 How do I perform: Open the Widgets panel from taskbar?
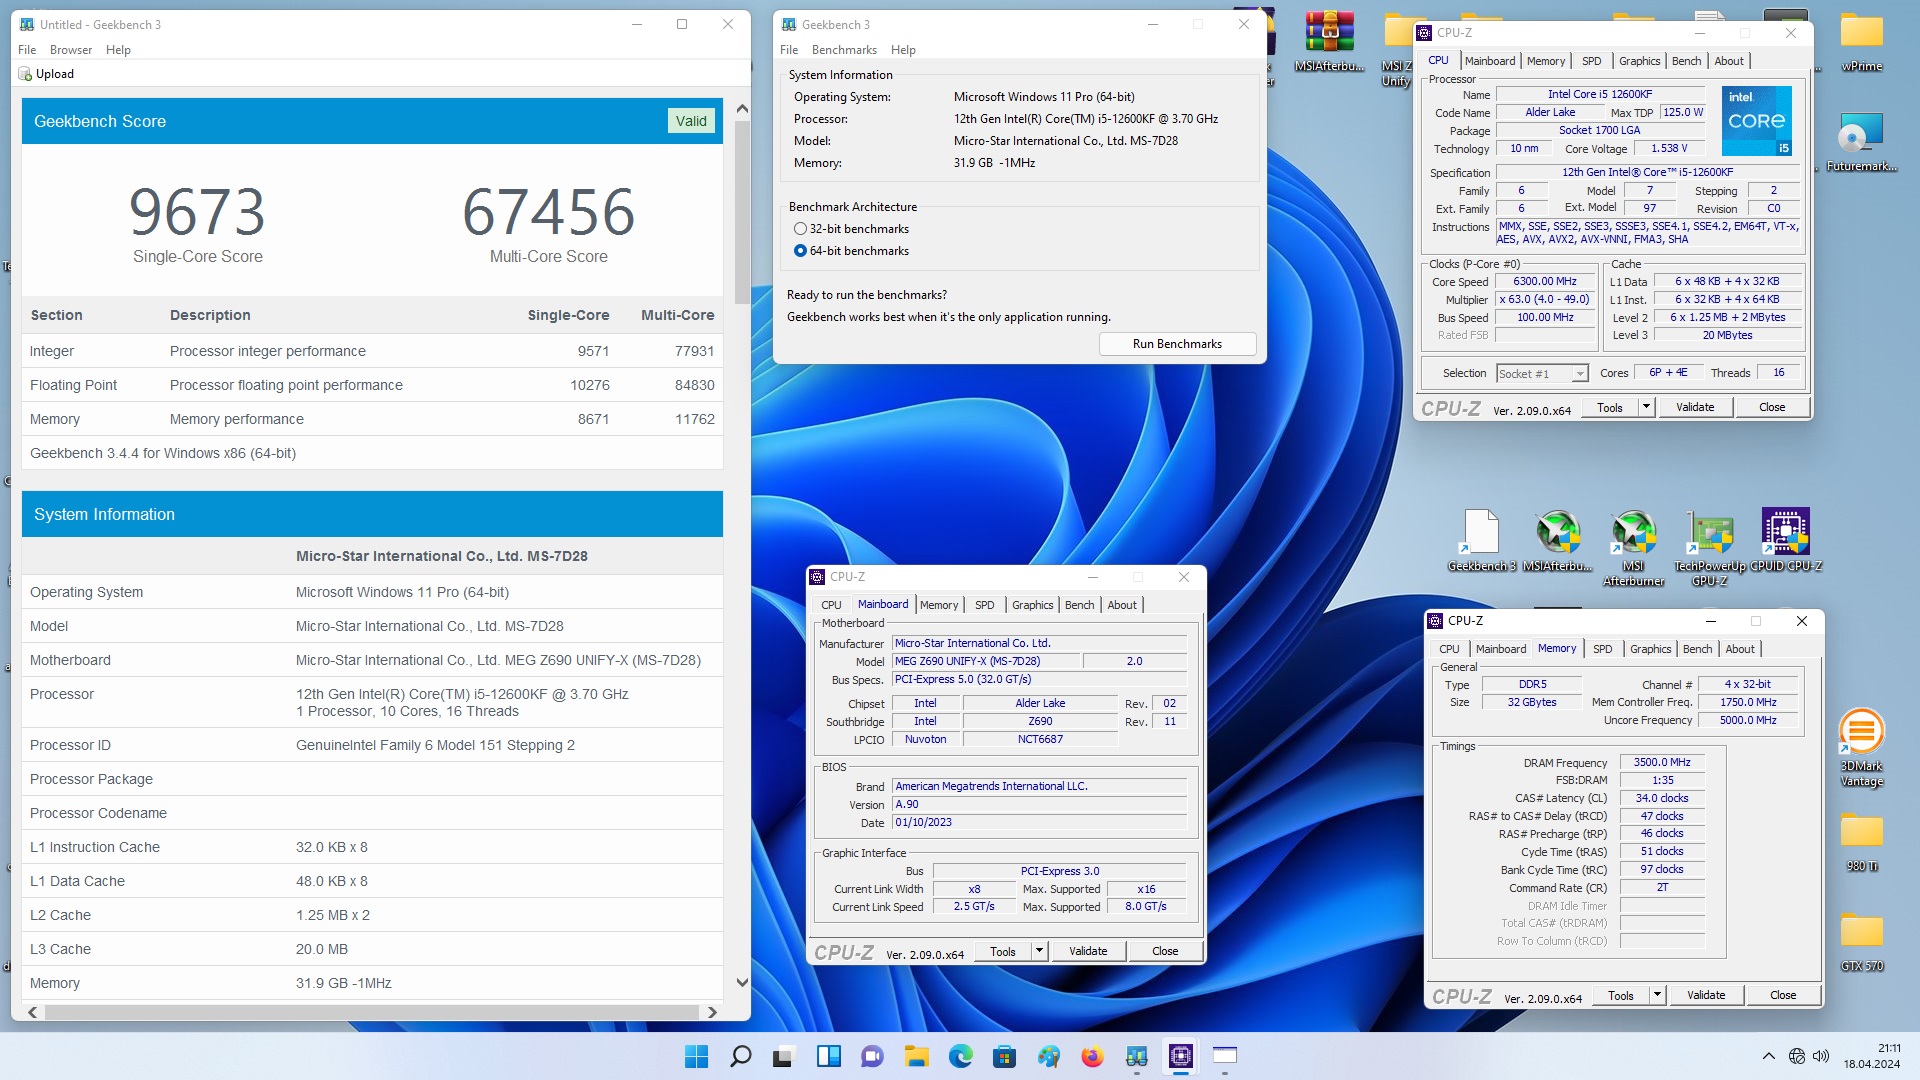click(x=828, y=1056)
